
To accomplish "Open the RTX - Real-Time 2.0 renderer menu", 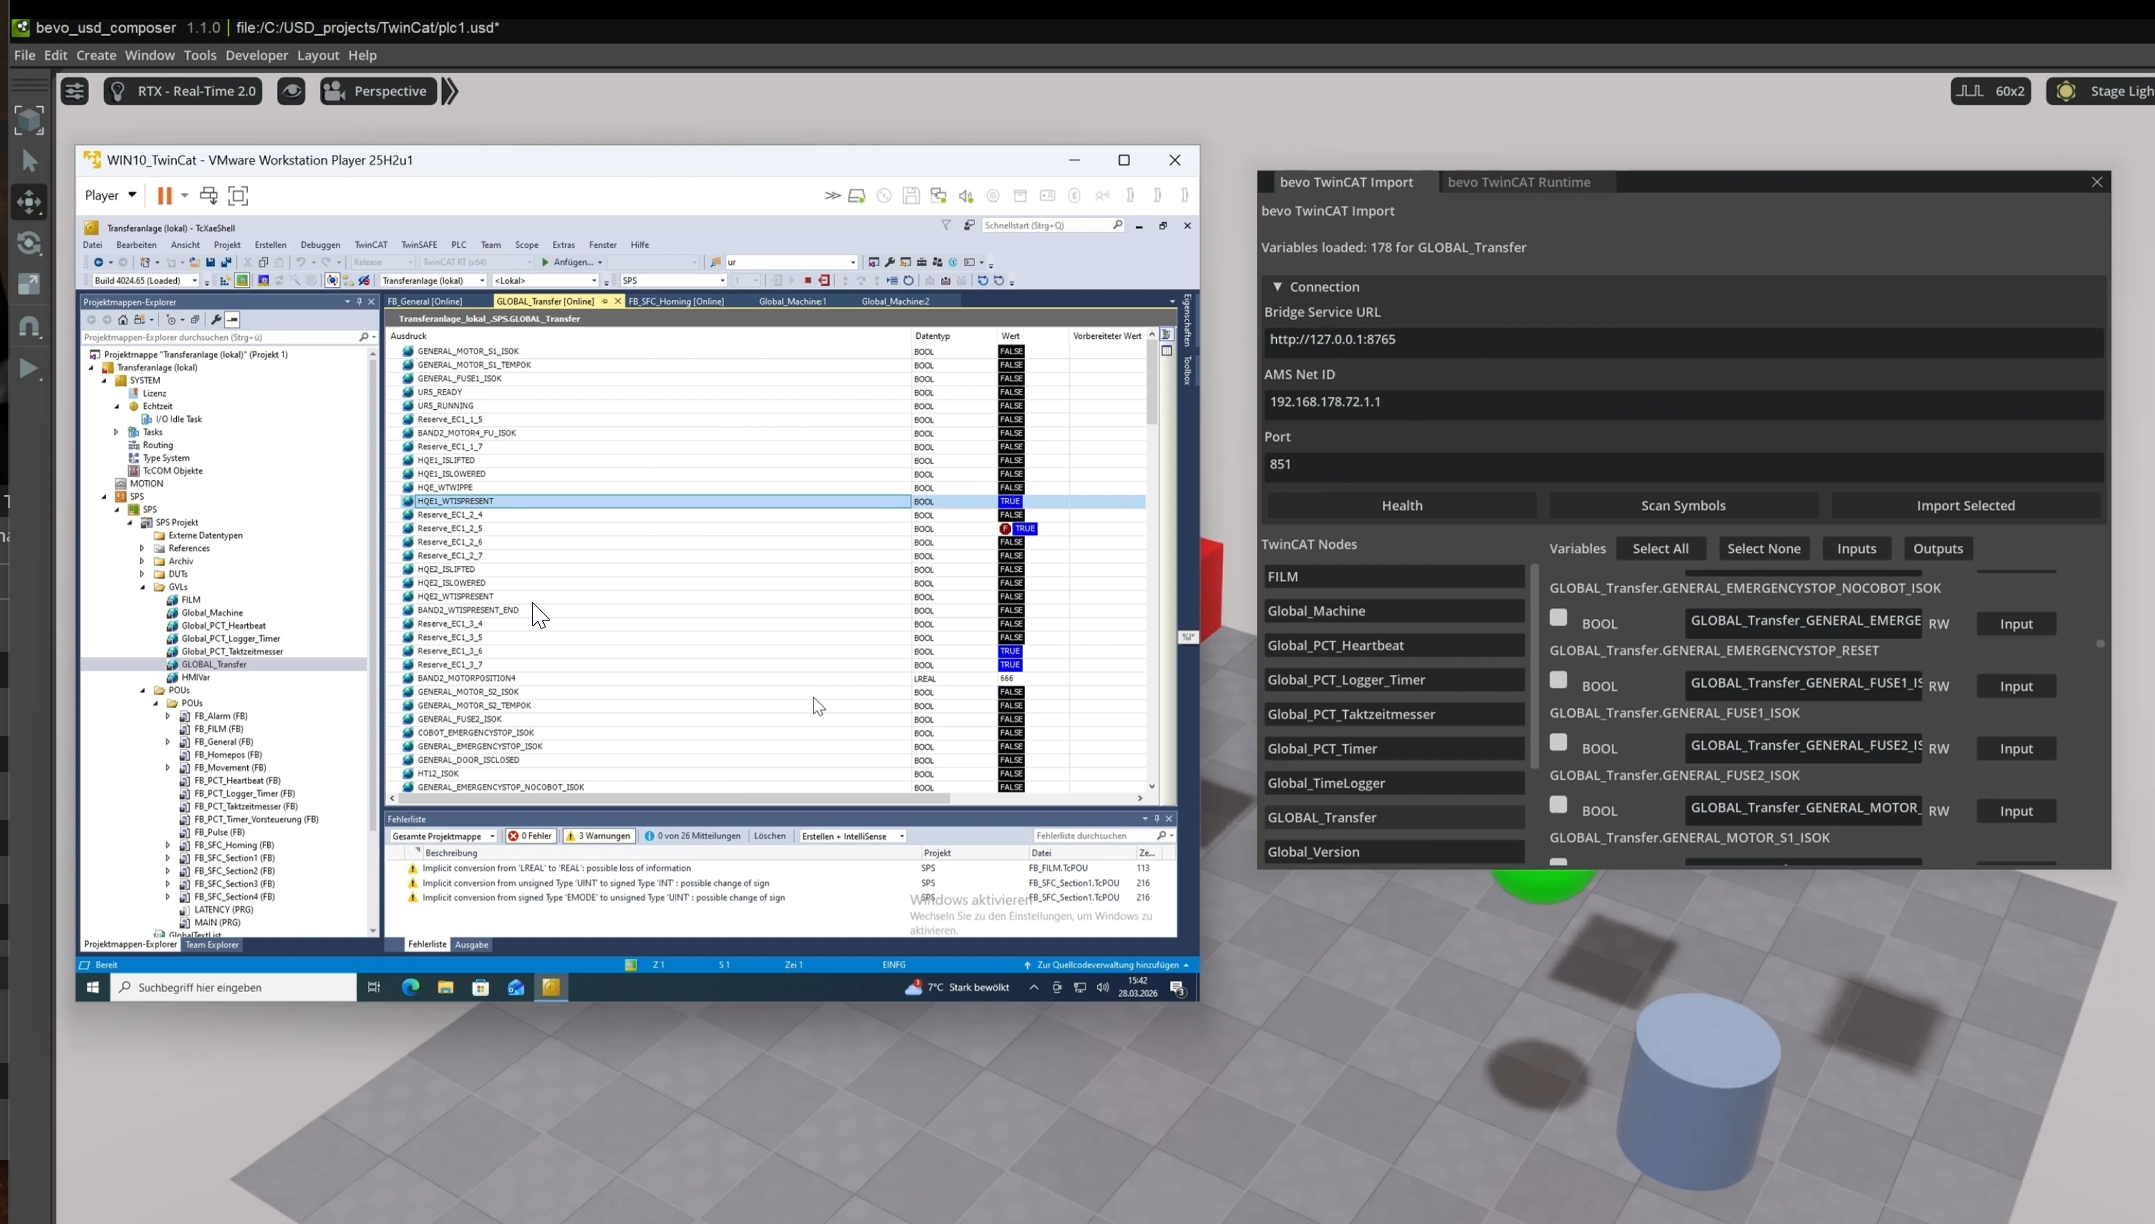I will coord(183,91).
